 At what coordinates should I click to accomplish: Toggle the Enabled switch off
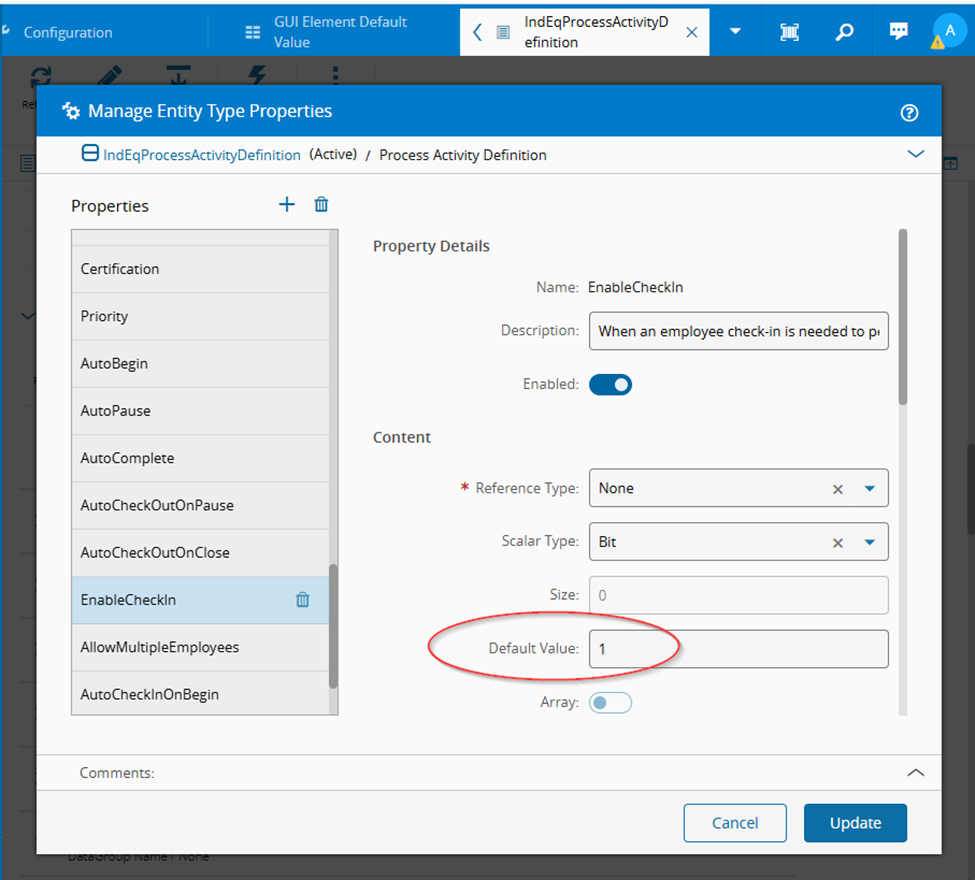pyautogui.click(x=610, y=384)
